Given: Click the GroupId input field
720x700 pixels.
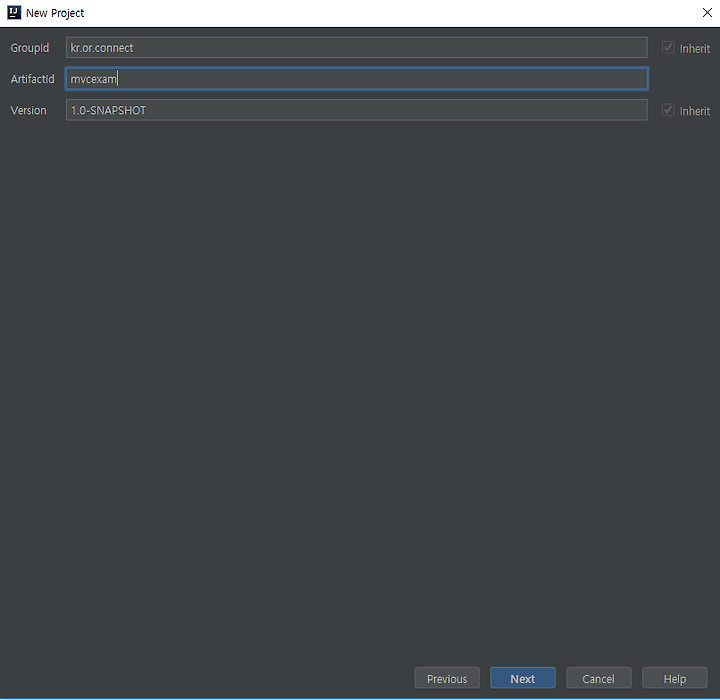Looking at the screenshot, I should click(357, 48).
